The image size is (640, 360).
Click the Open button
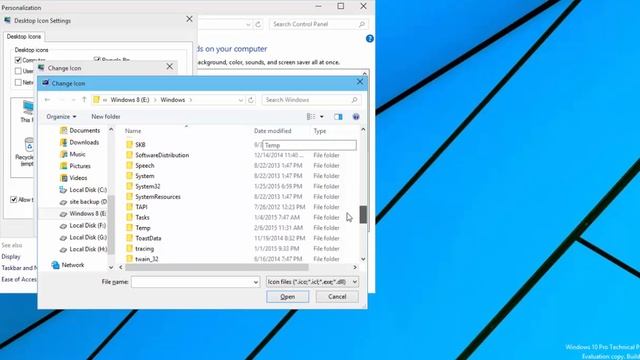point(287,297)
